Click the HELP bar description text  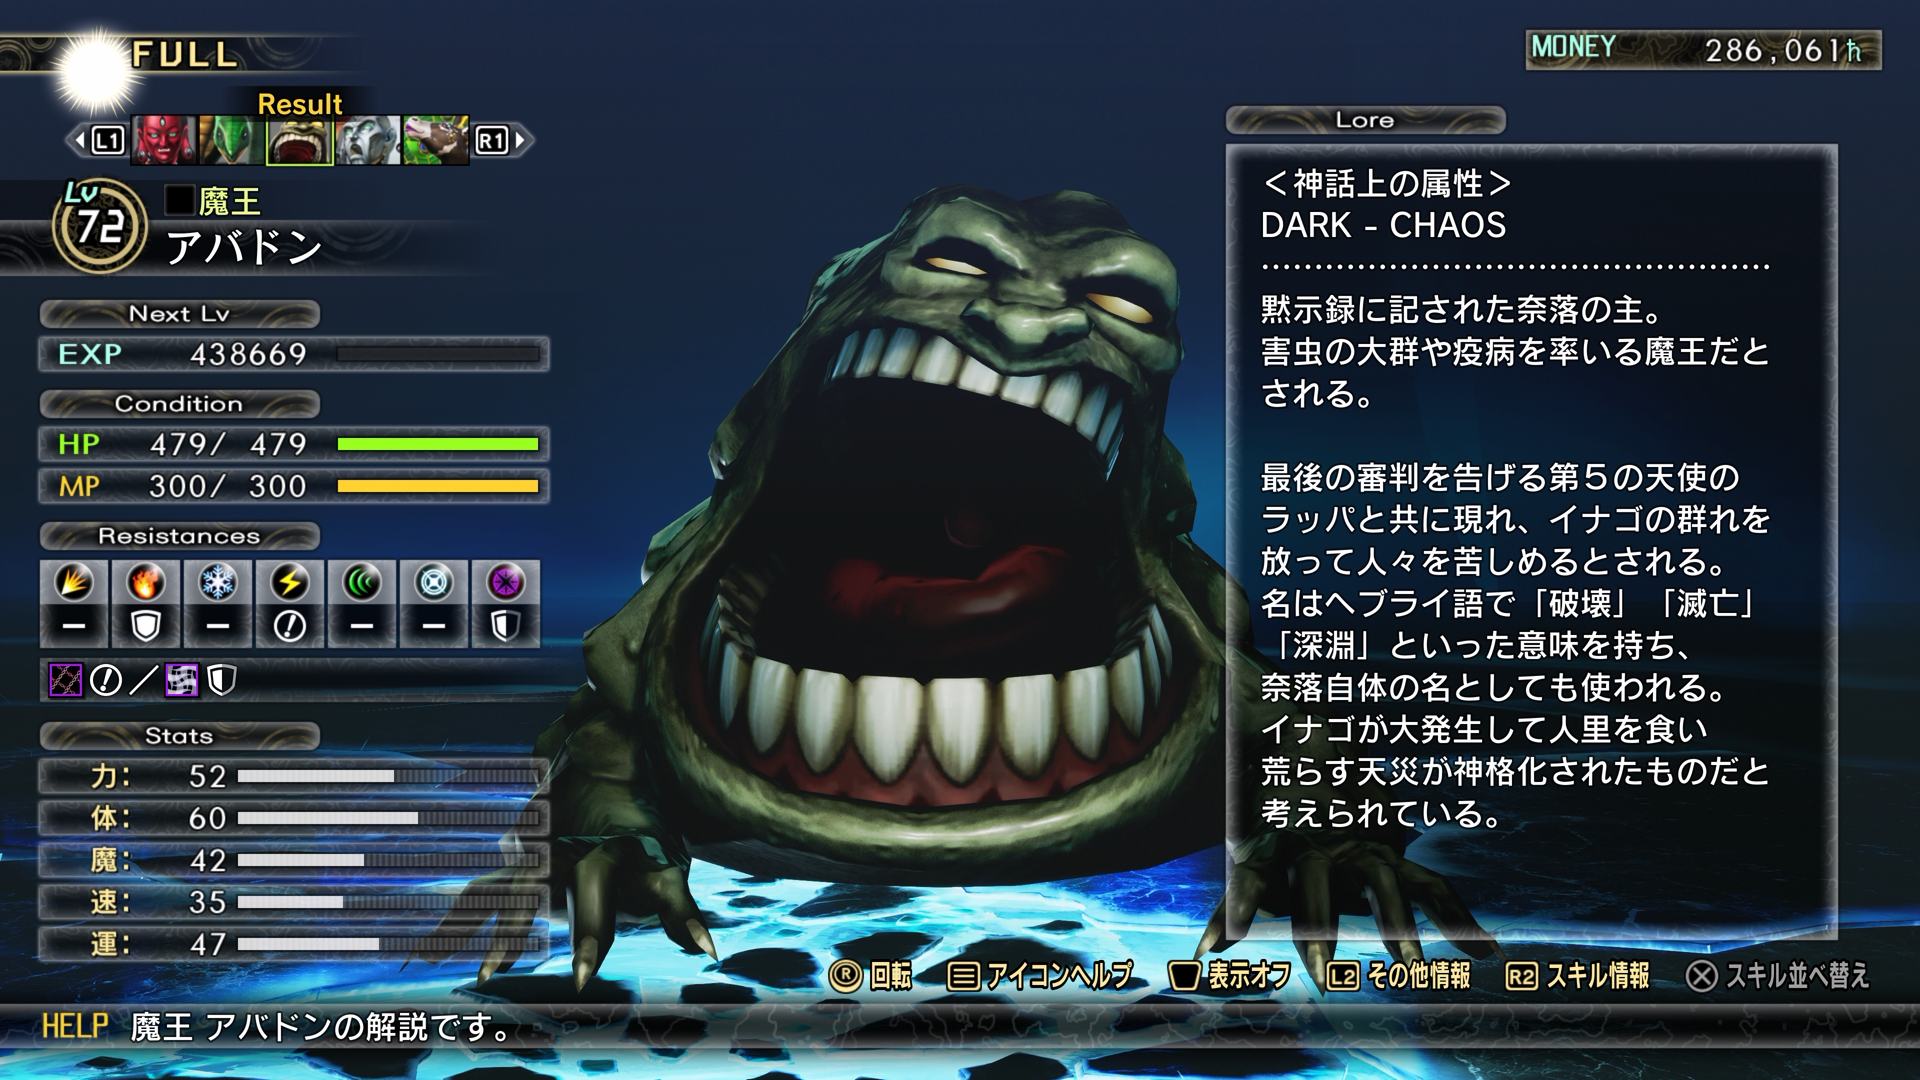point(321,1027)
